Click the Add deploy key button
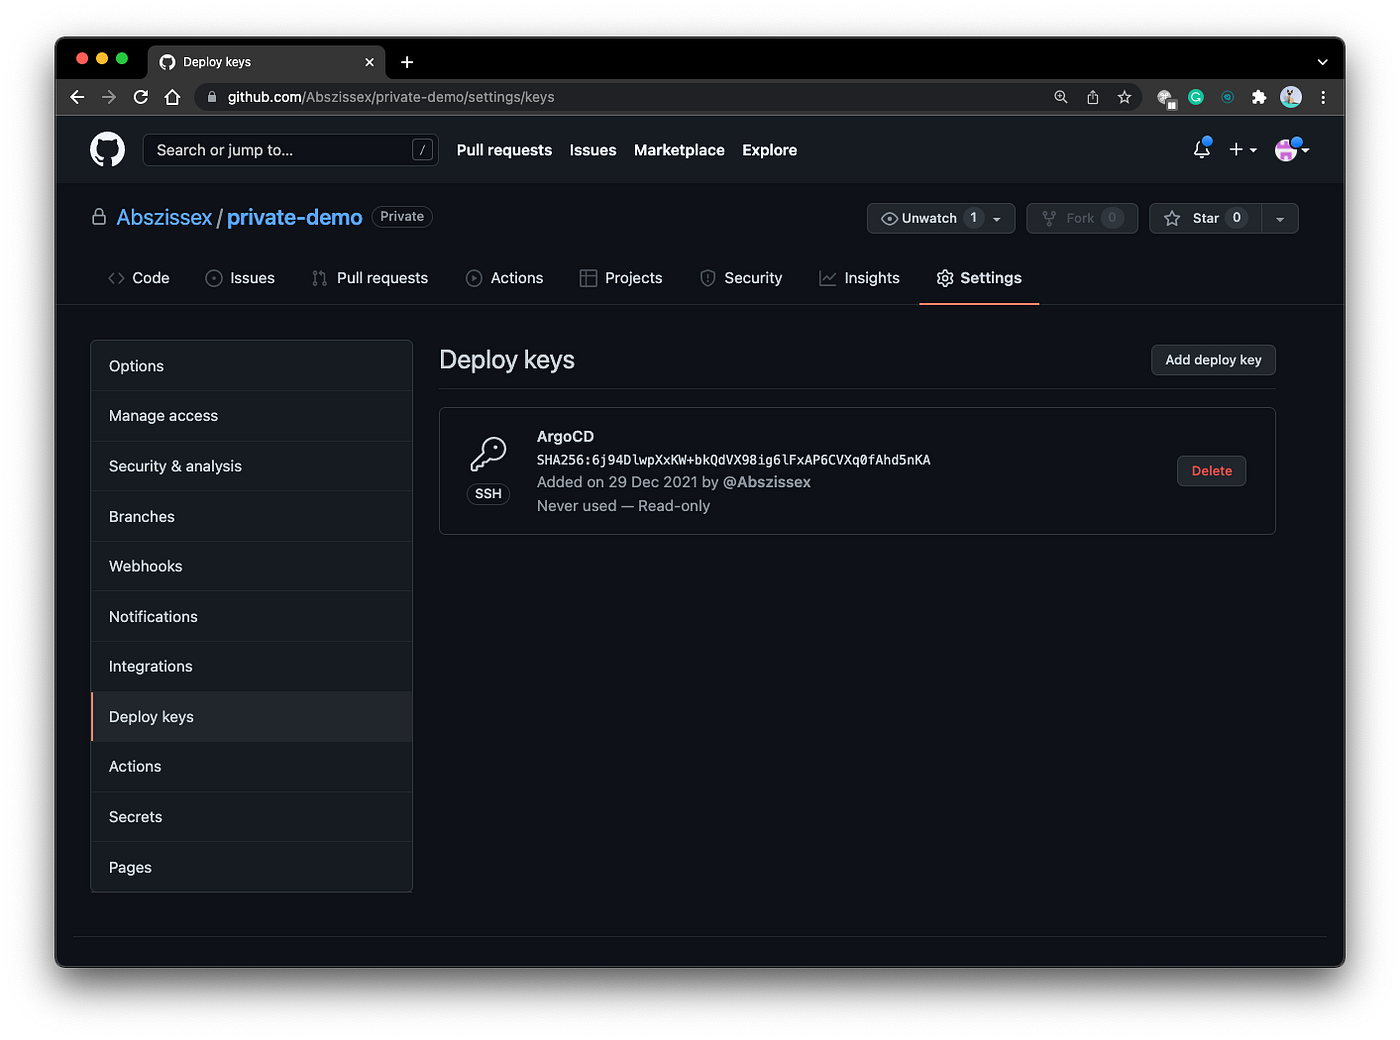The height and width of the screenshot is (1040, 1400). (1213, 360)
